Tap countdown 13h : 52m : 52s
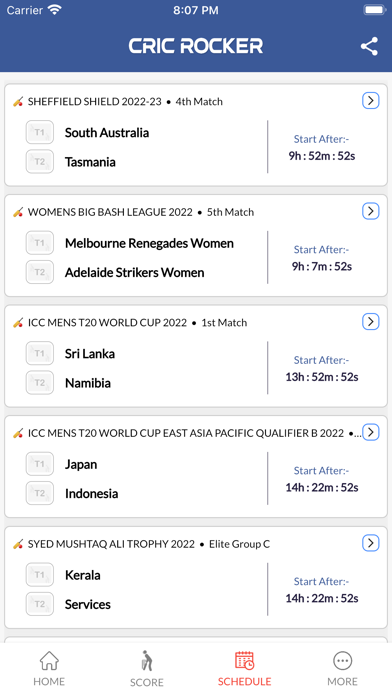 [x=322, y=377]
